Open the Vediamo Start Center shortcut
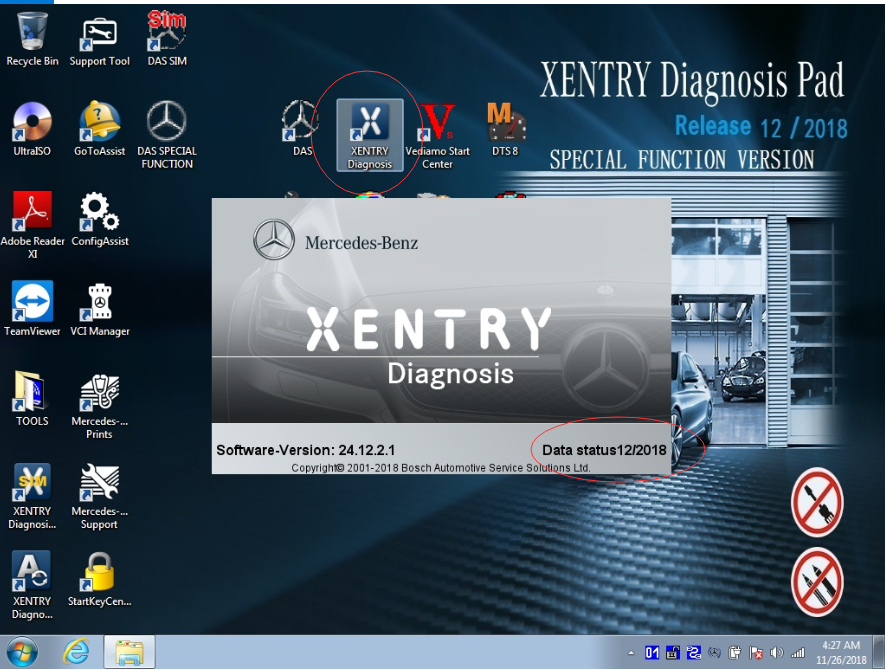887x670 pixels. [437, 136]
